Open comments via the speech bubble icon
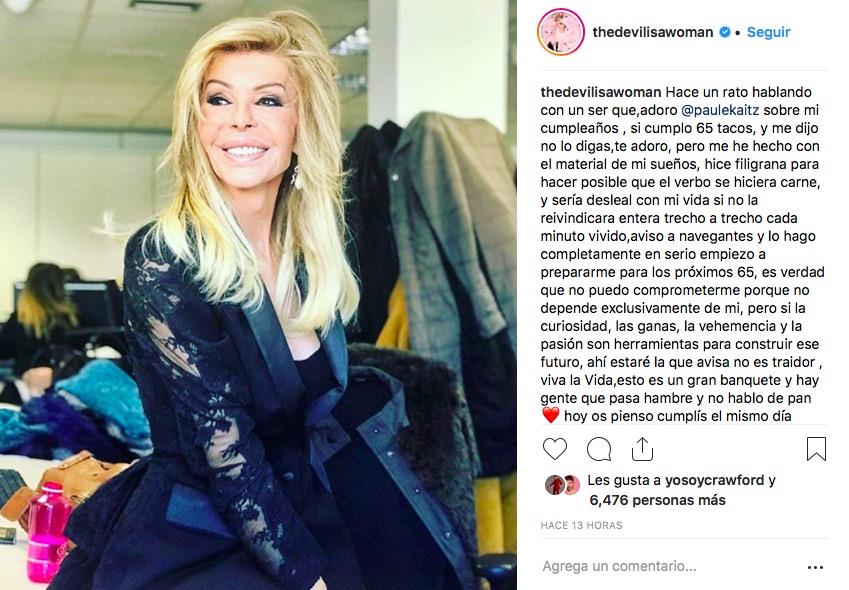The width and height of the screenshot is (849, 590). pos(599,449)
